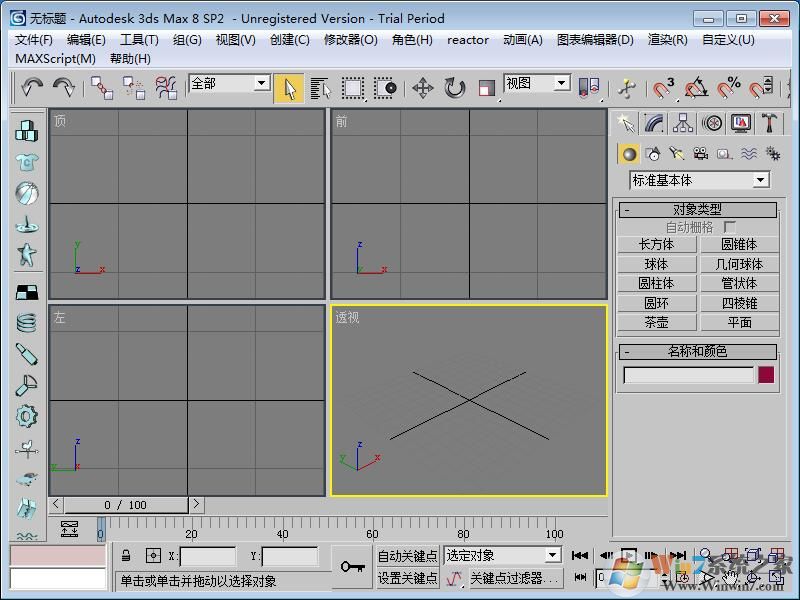Open the reactor menu

(x=467, y=41)
